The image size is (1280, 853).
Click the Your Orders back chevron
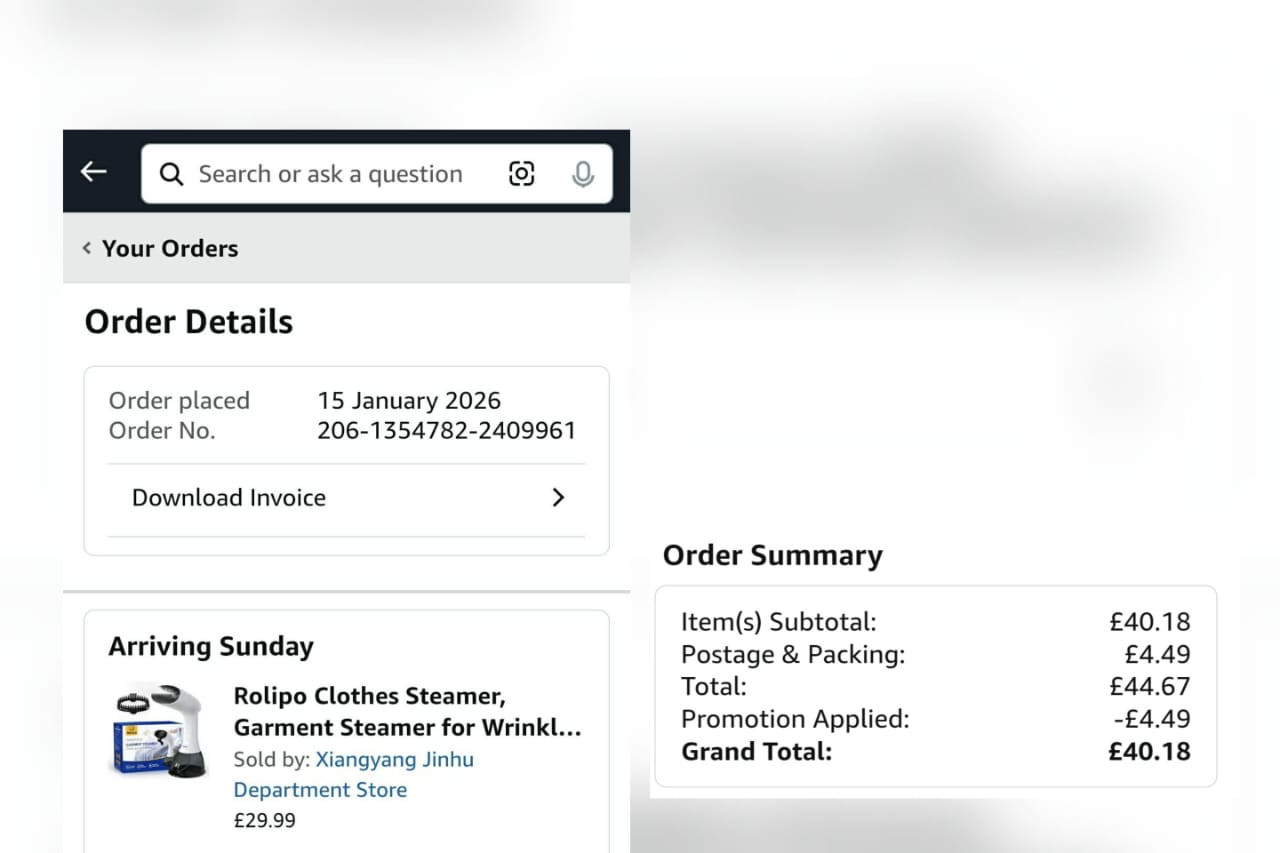point(87,248)
